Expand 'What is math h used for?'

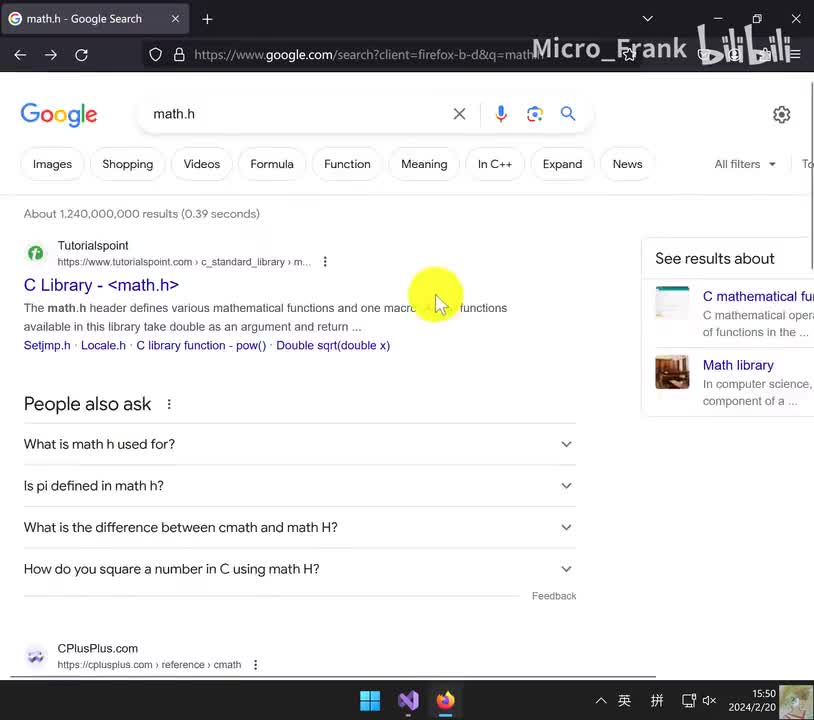click(300, 444)
